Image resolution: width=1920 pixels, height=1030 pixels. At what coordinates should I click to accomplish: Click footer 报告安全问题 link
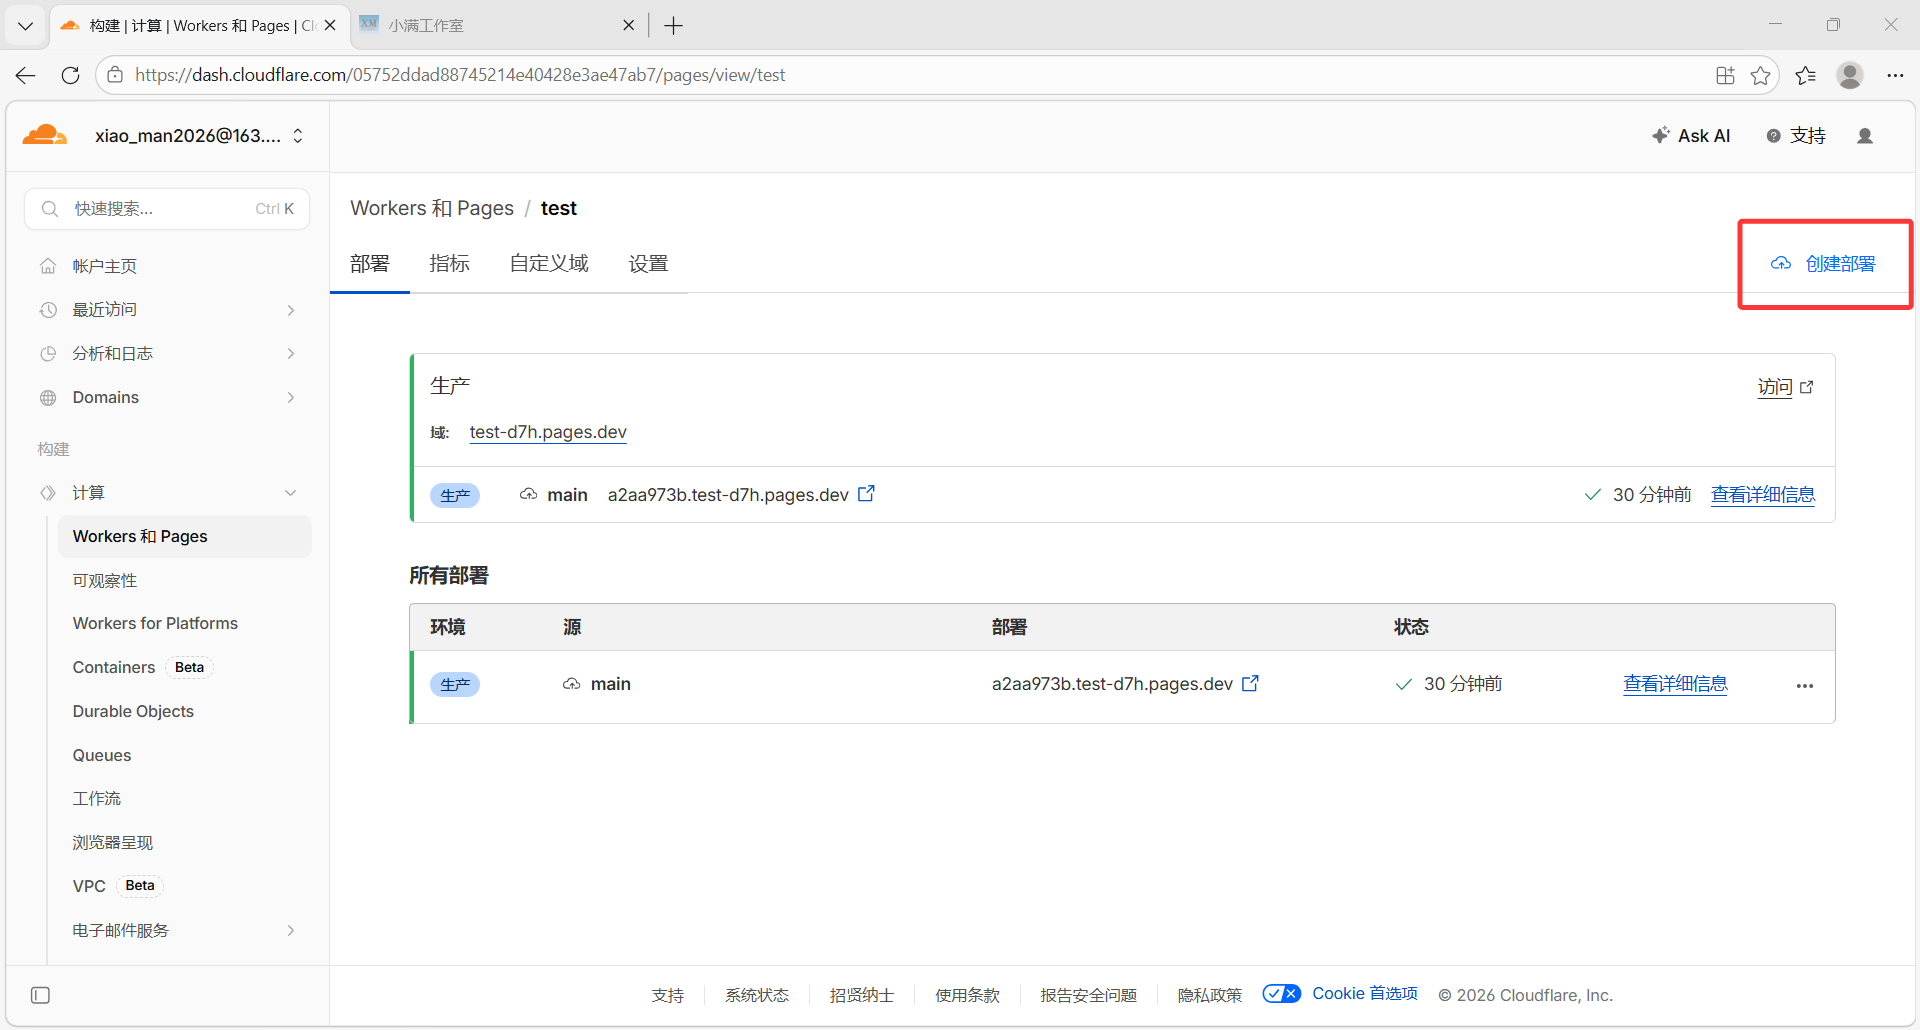1088,995
